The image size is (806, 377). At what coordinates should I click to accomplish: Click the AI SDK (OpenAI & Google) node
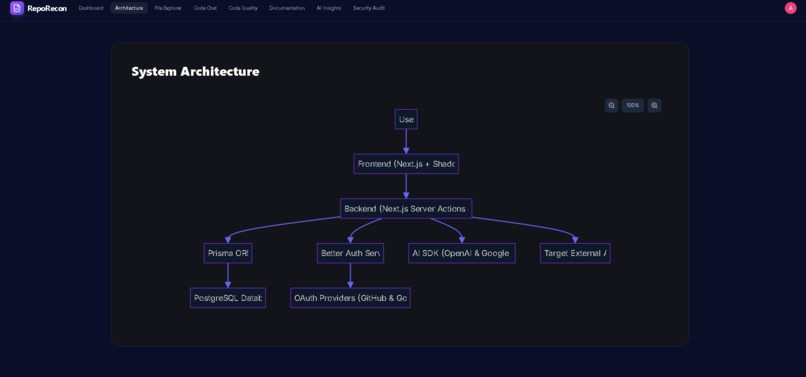pyautogui.click(x=462, y=254)
